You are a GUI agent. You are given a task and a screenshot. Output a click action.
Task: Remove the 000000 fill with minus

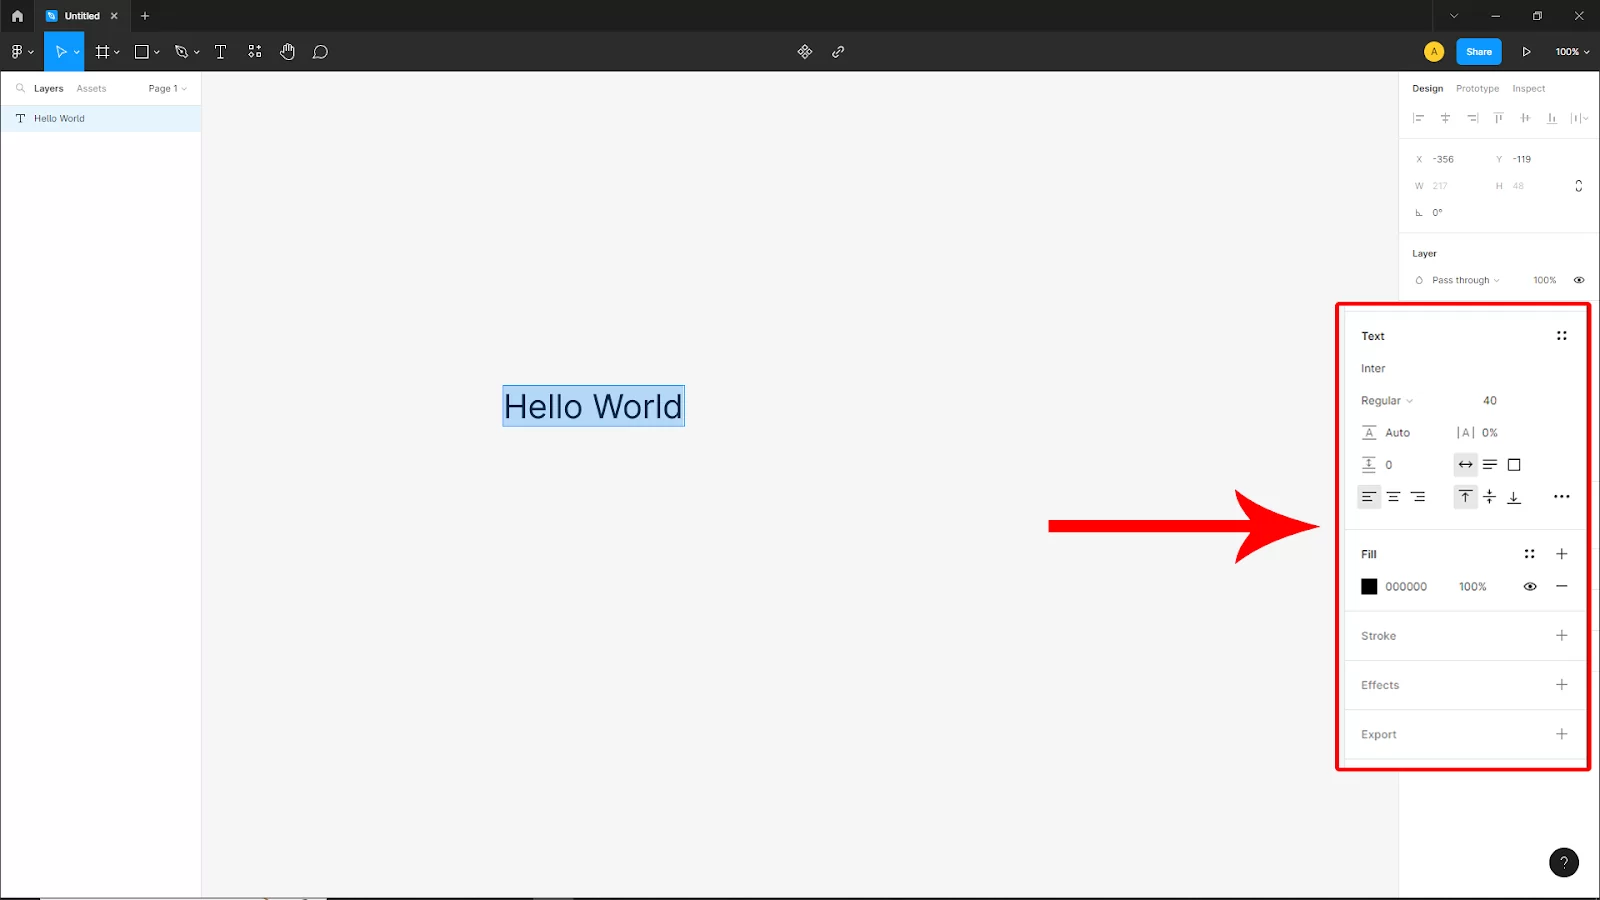point(1562,587)
